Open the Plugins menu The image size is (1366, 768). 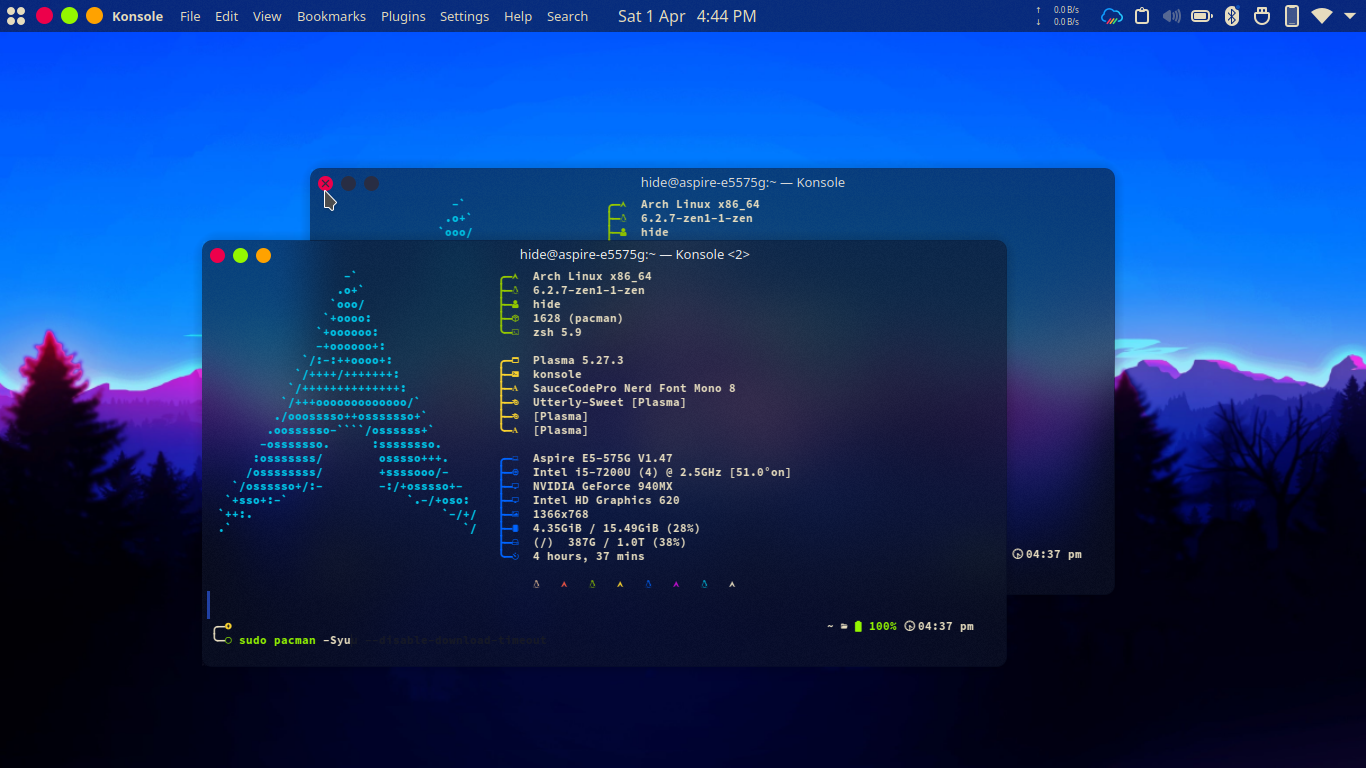pyautogui.click(x=403, y=16)
